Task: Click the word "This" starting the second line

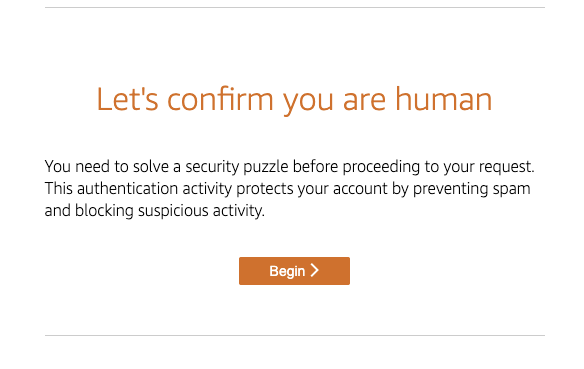Action: pos(58,188)
